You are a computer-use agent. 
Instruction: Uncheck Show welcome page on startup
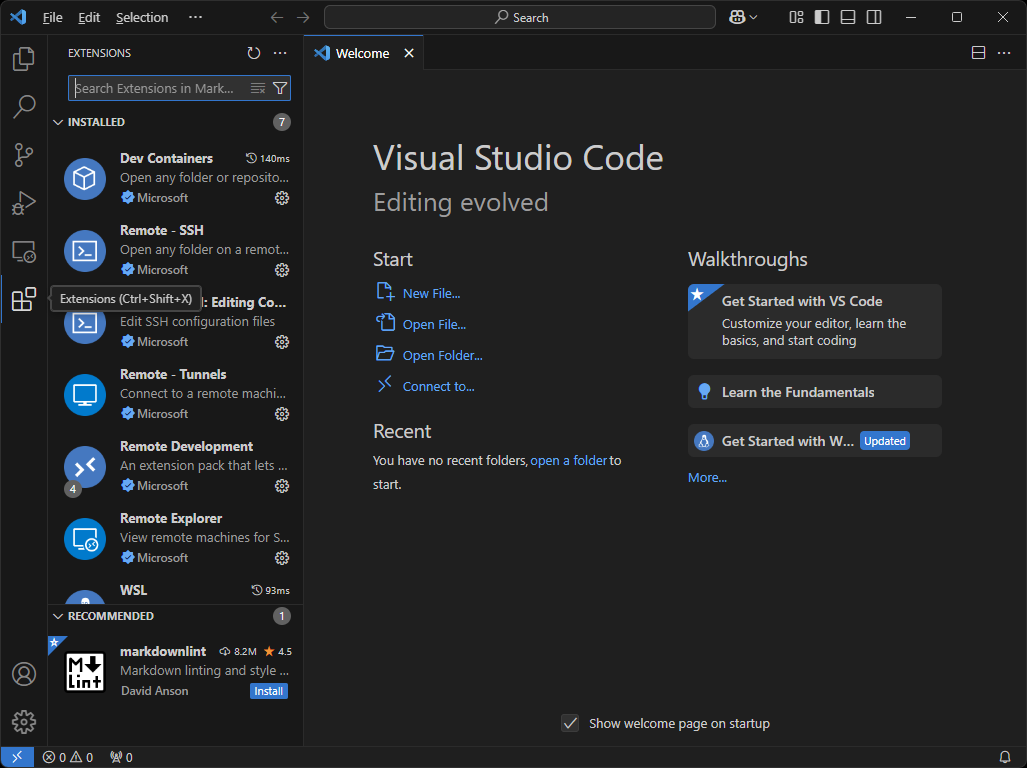click(x=570, y=723)
